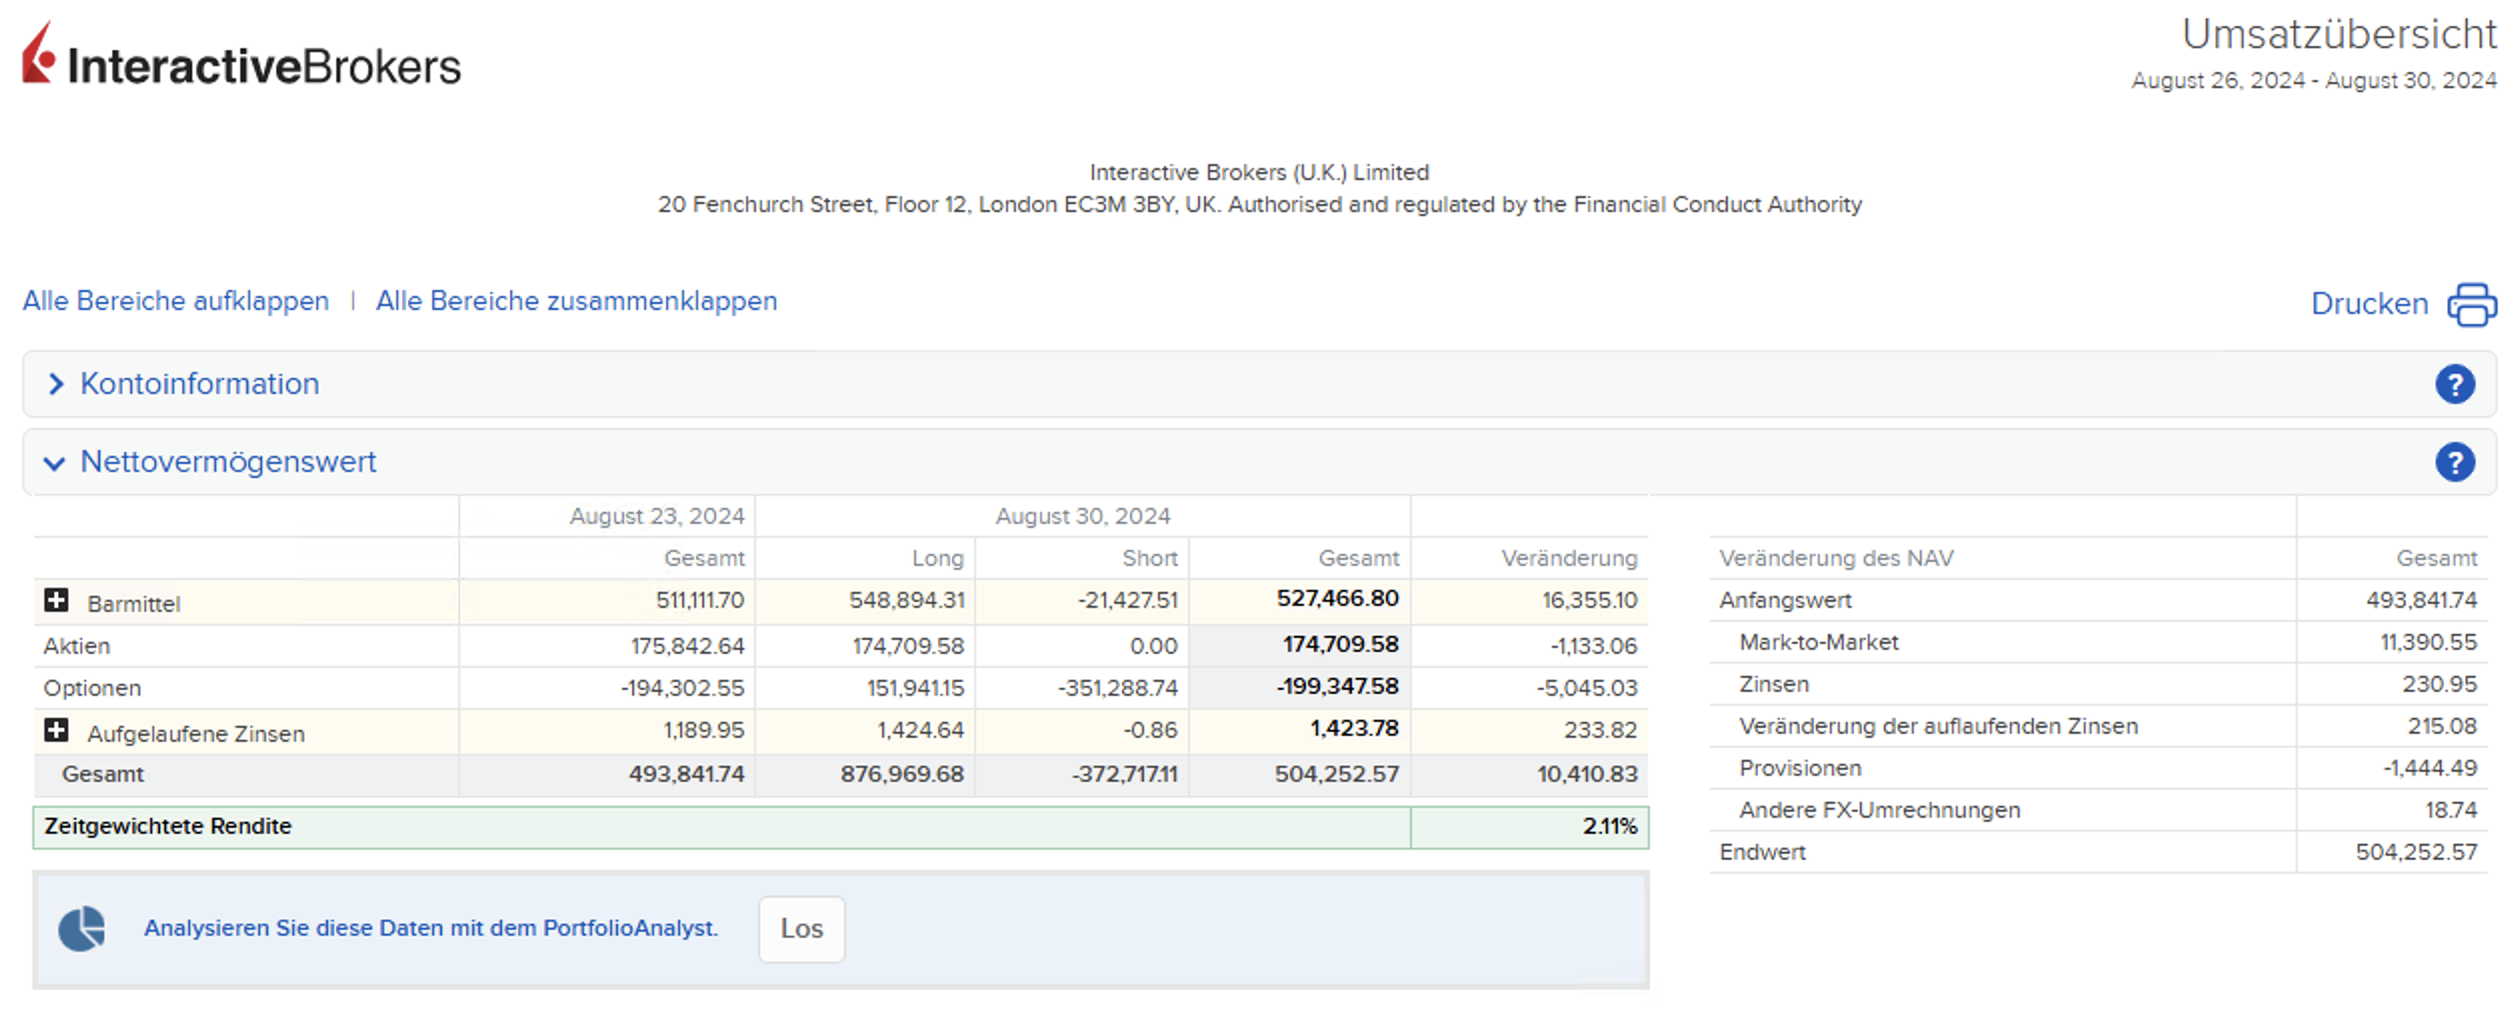Viewport: 2516px width, 1010px height.
Task: Click the Gesamt total value 504,252.57
Action: (1336, 774)
